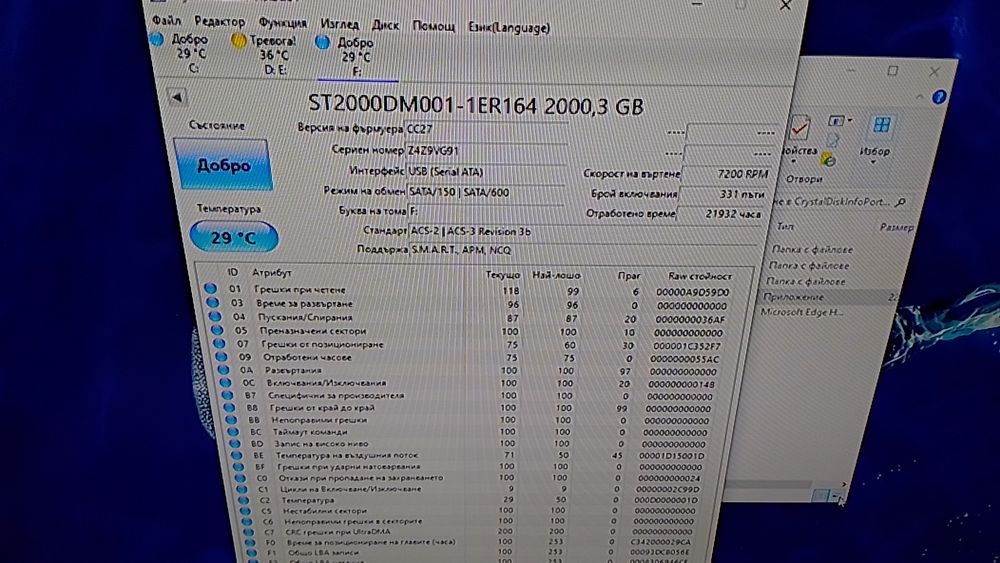Screen dimensions: 1000x563
Task: Click the blue status icon of drive C:
Action: (x=157, y=39)
